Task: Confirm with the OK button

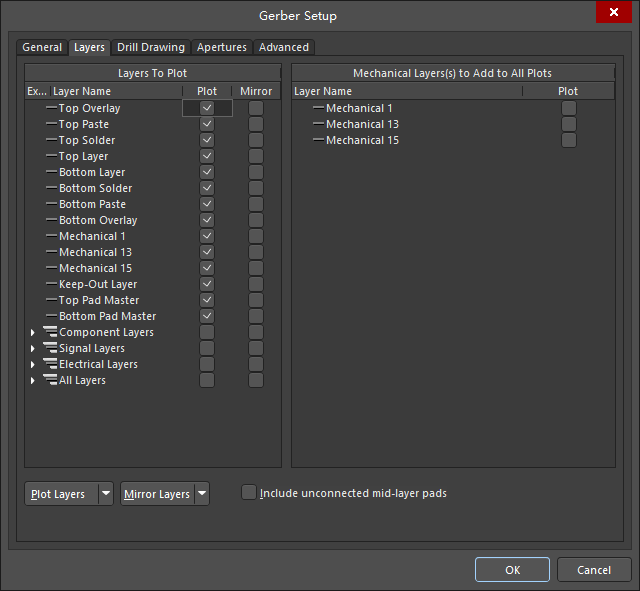Action: tap(512, 570)
